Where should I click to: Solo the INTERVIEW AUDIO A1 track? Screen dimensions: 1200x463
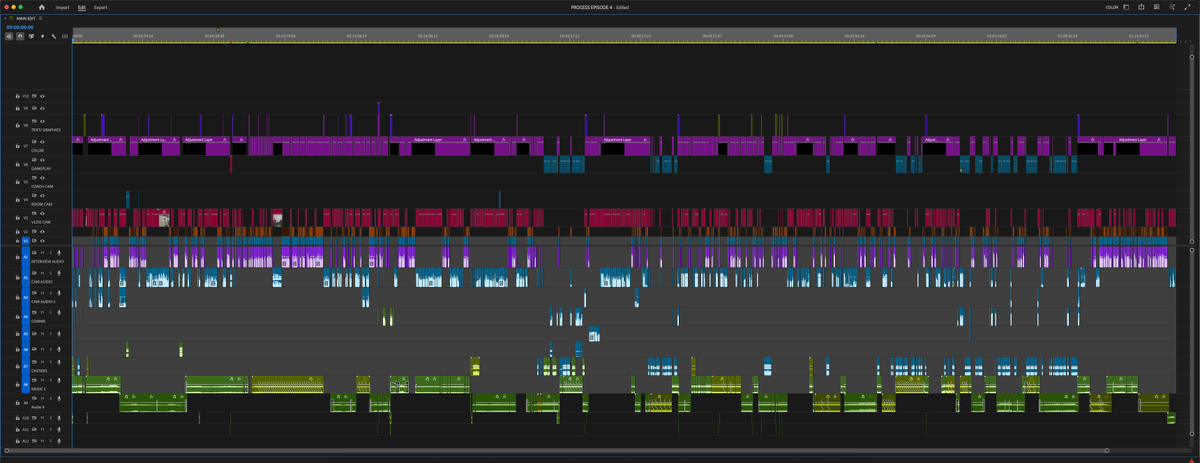coord(50,254)
